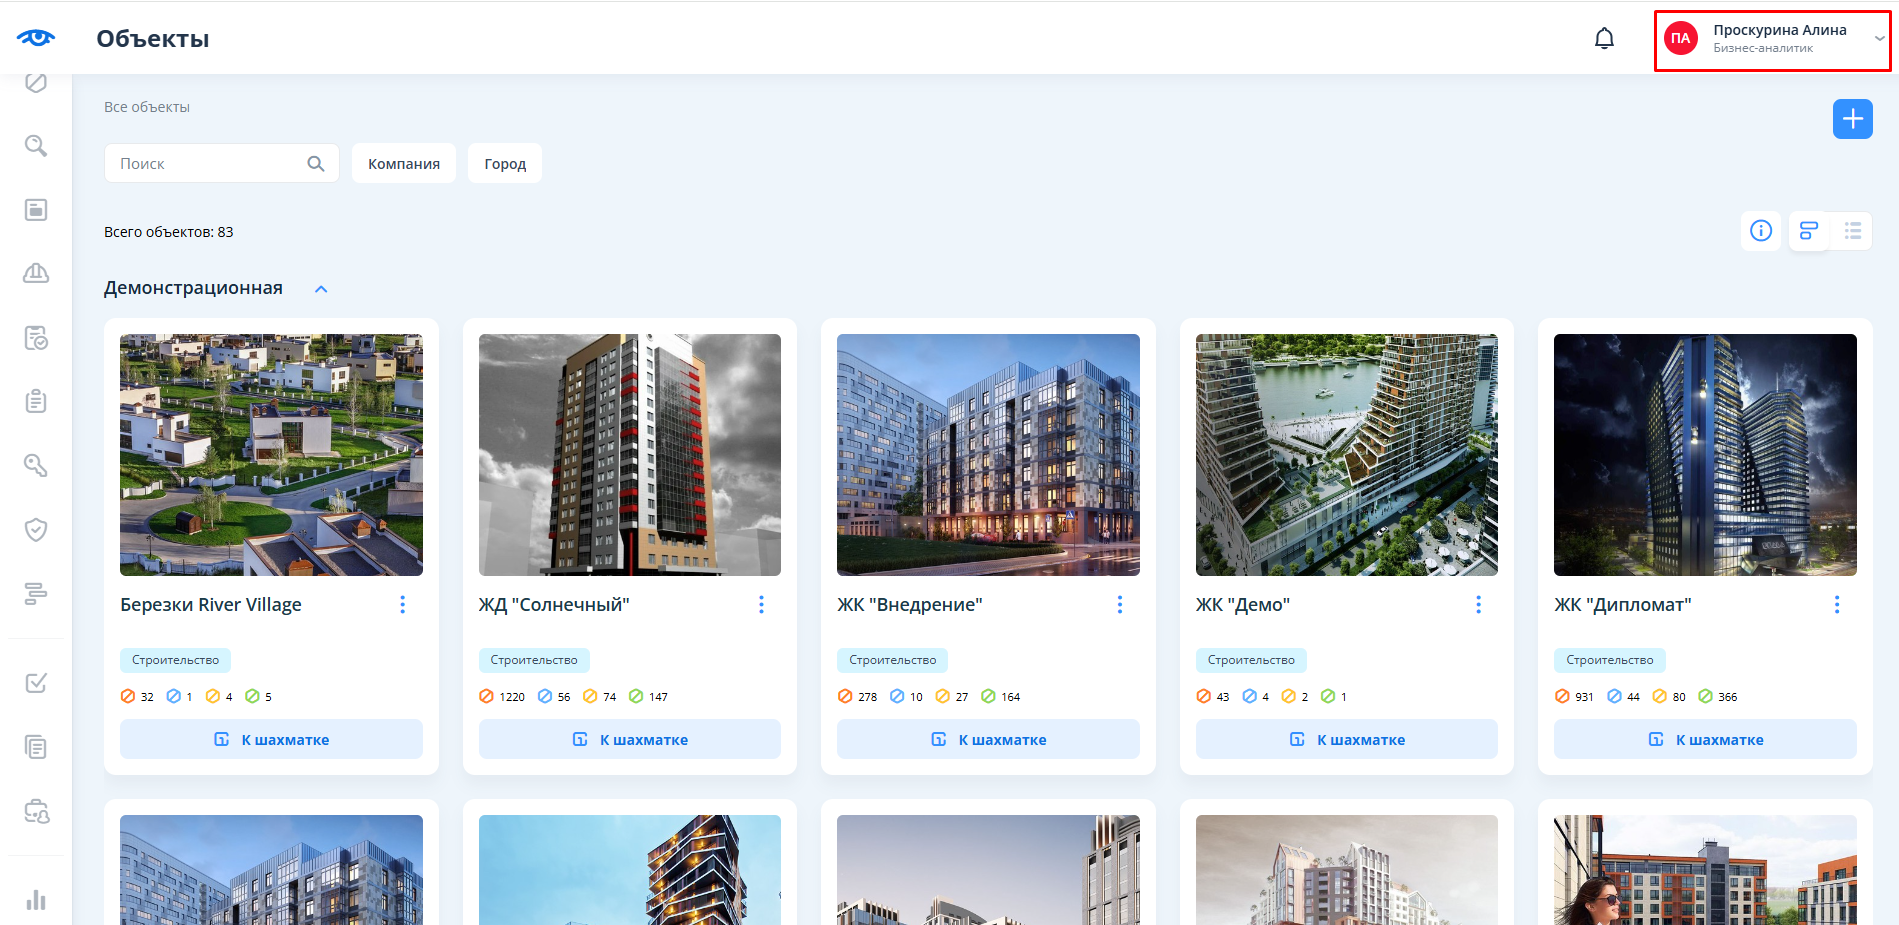Click the notifications bell icon
1899x925 pixels.
[1604, 39]
